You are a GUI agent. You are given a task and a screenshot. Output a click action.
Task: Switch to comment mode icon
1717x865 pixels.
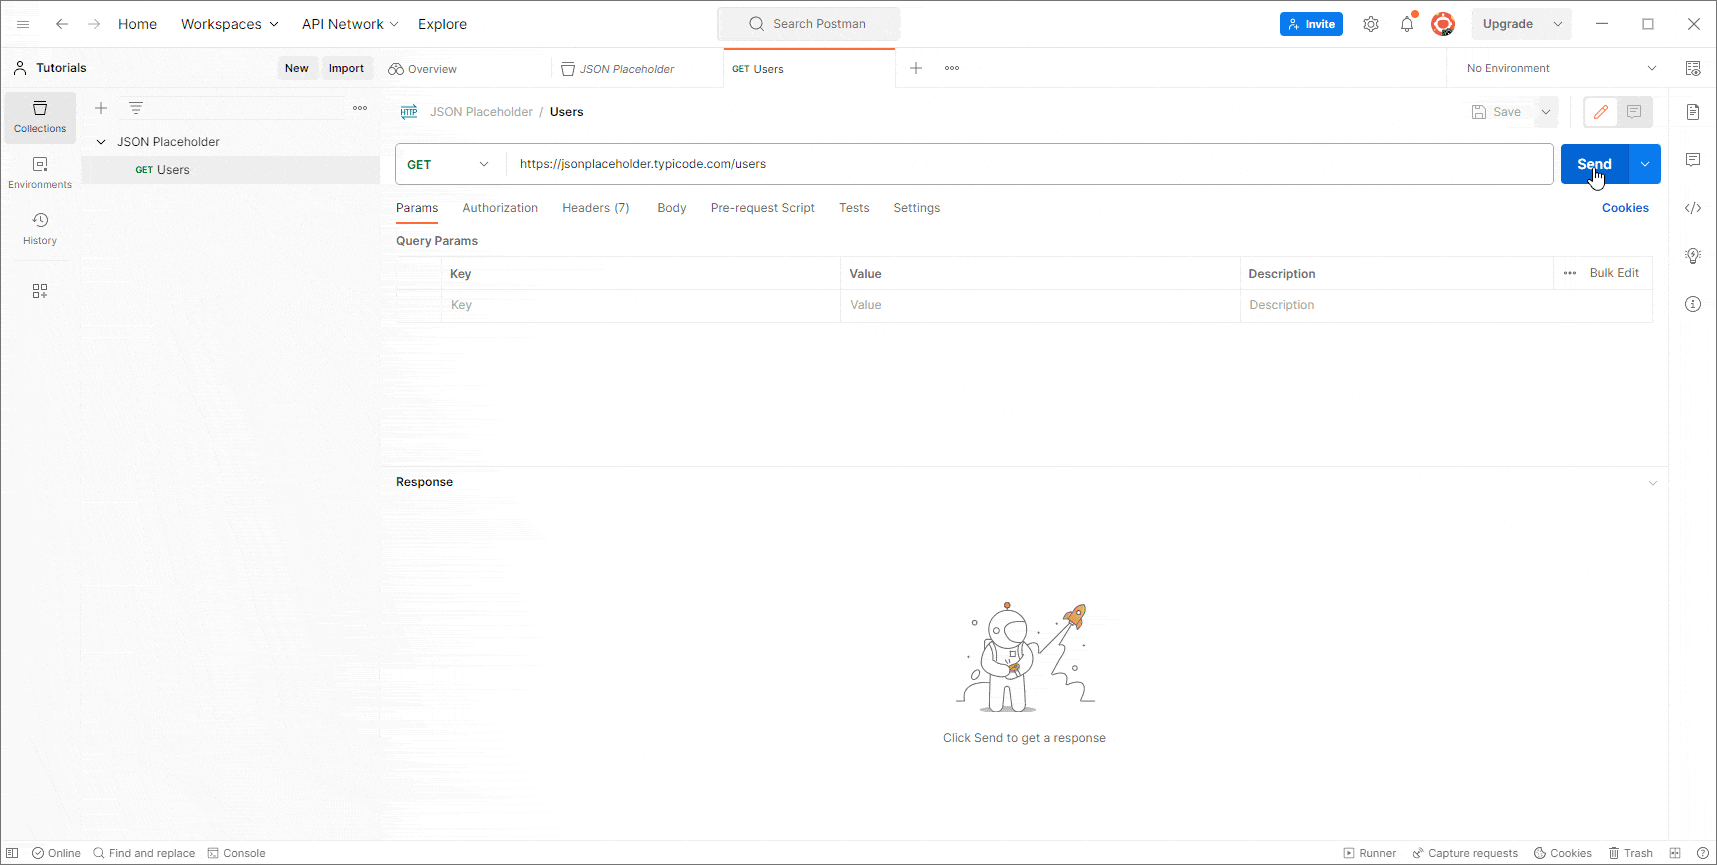1634,112
